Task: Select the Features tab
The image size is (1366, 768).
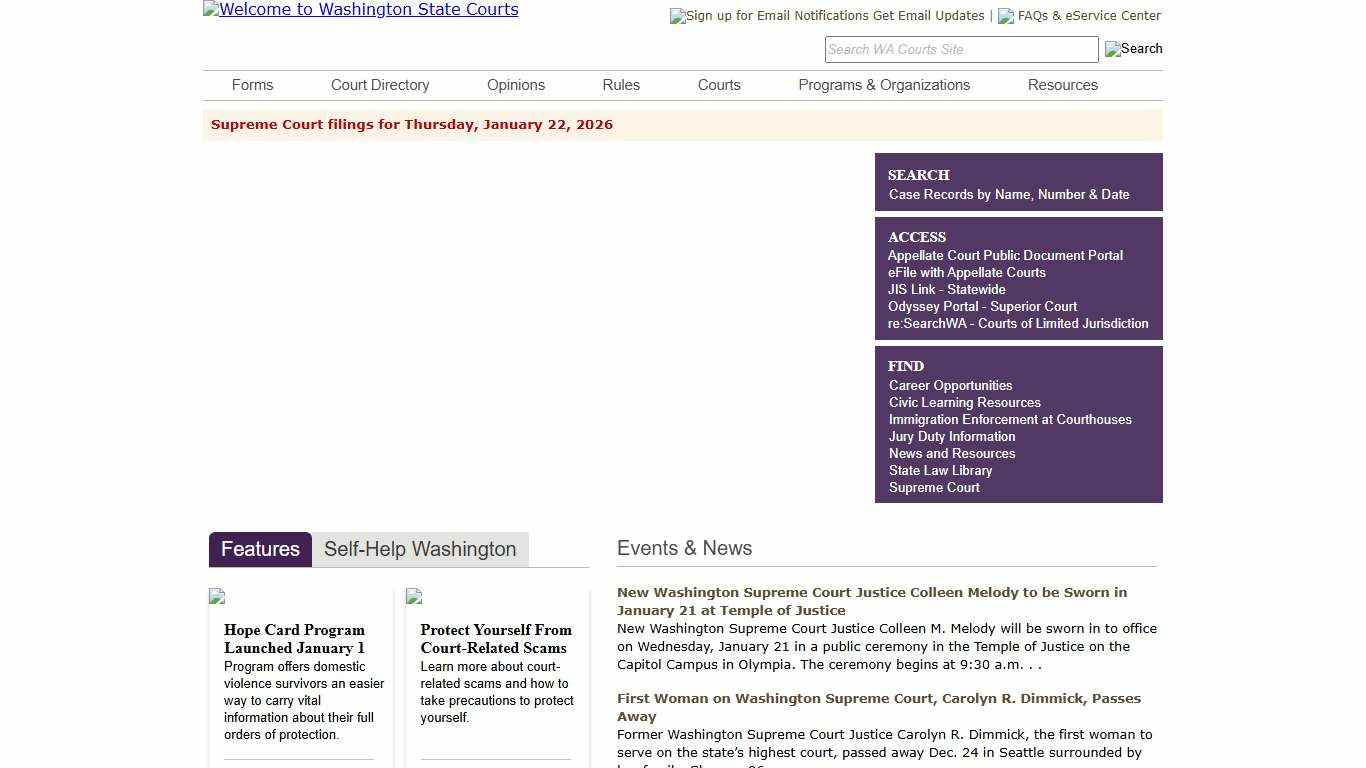Action: tap(260, 549)
